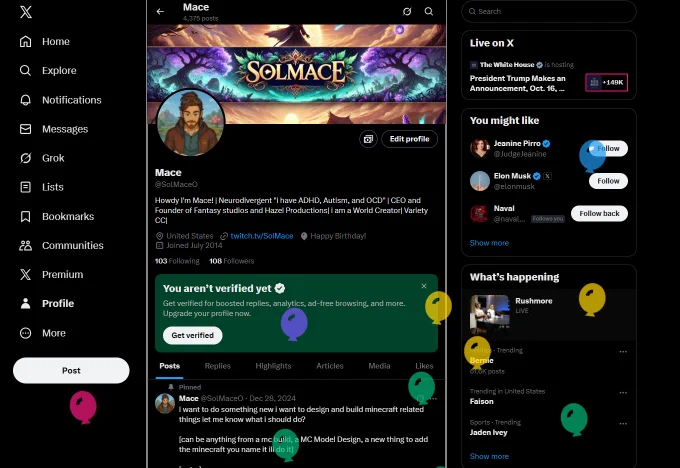Switch to the Articles tab
The image size is (680, 468).
pos(330,366)
